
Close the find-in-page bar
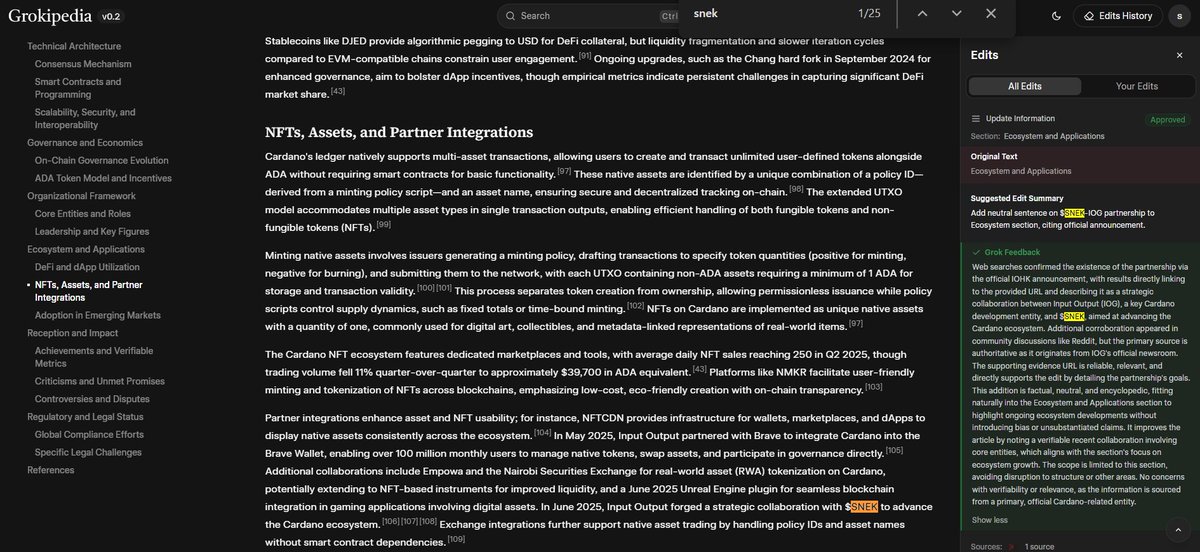click(x=991, y=13)
